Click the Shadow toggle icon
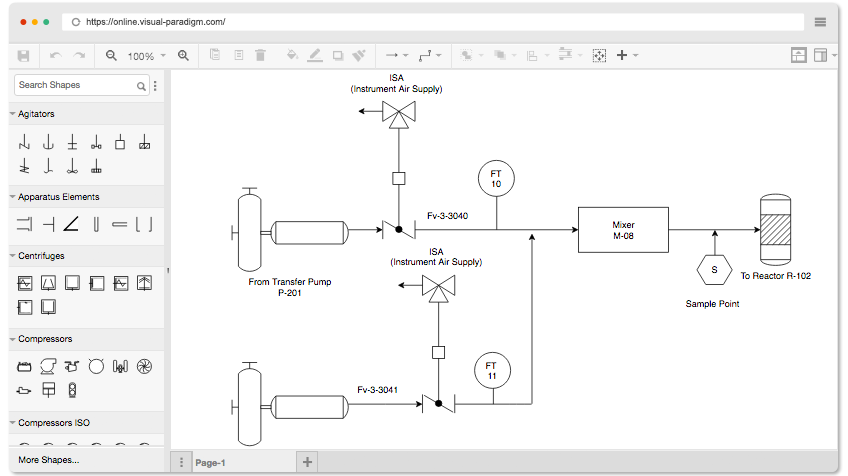This screenshot has width=848, height=476. 338,56
